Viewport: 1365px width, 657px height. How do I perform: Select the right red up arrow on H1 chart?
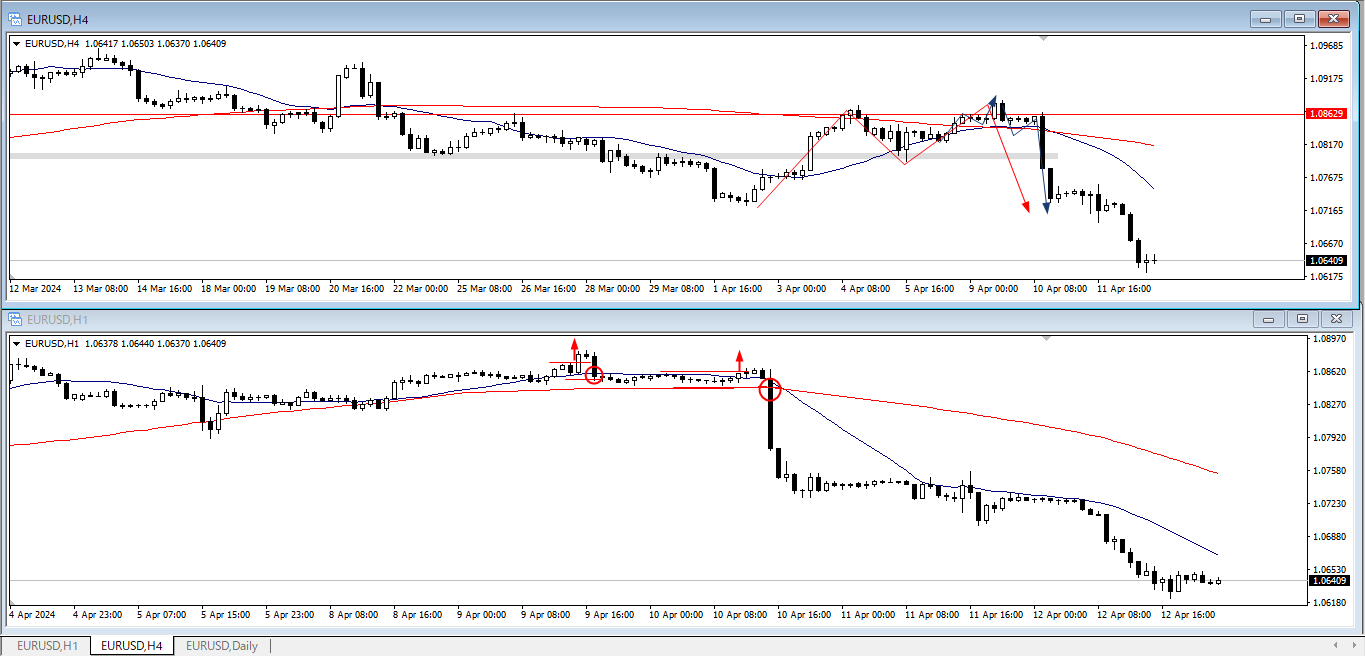(x=739, y=359)
